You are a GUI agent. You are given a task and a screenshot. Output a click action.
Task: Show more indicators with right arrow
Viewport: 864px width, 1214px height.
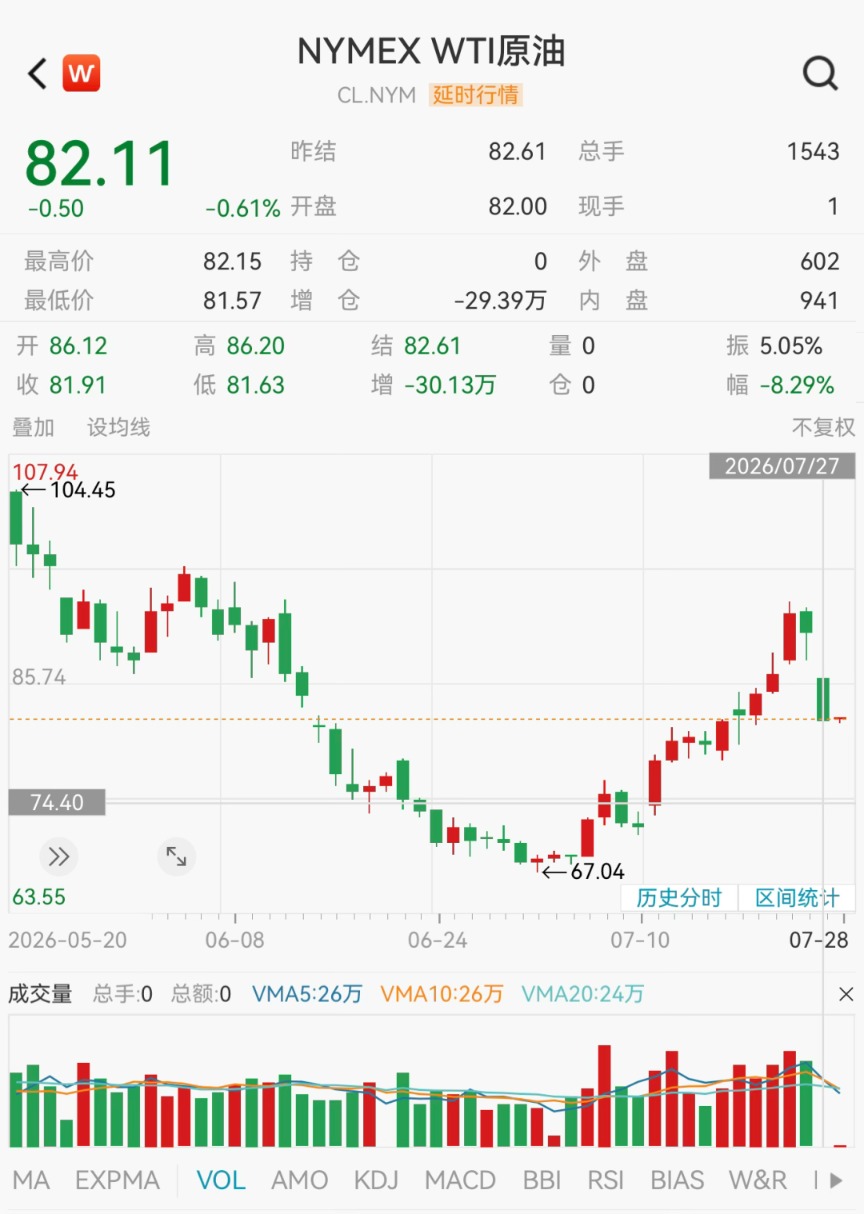point(836,1180)
